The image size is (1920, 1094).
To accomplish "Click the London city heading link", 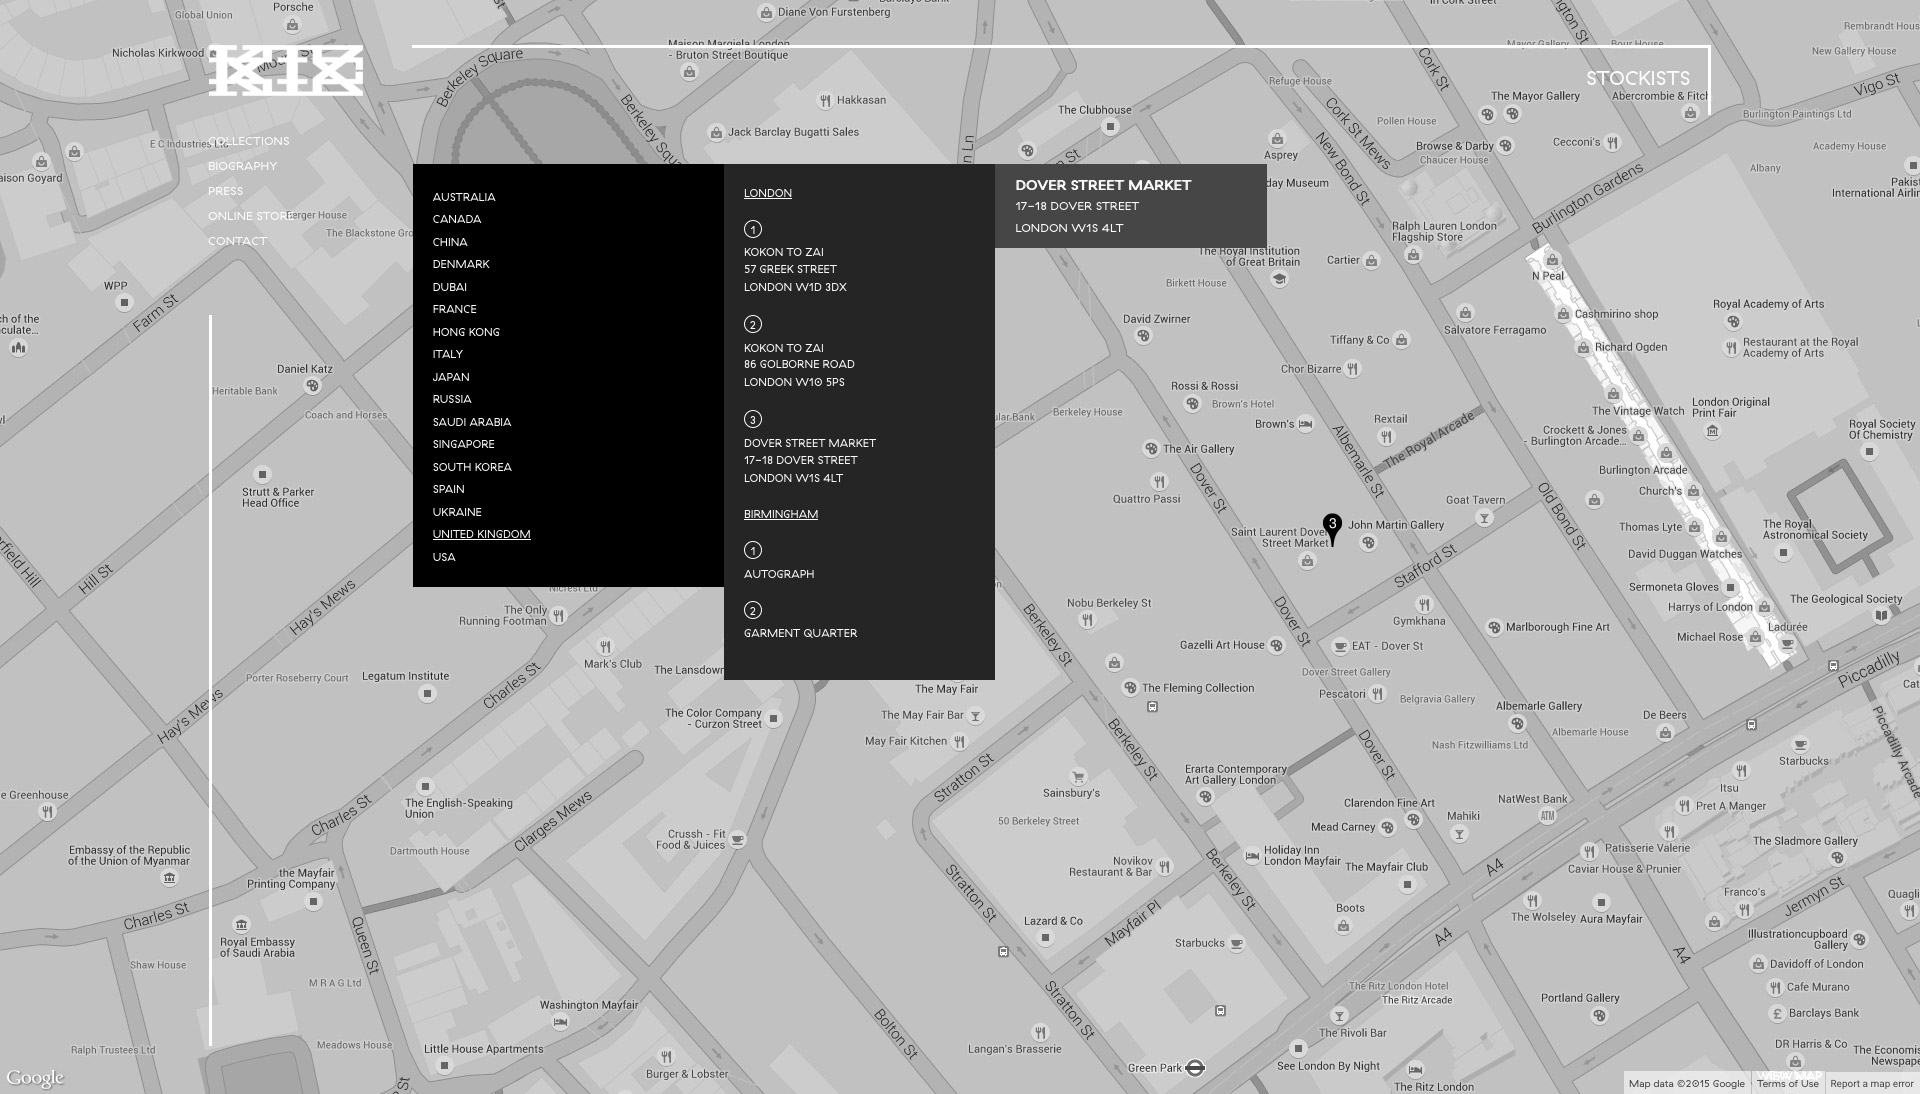I will pos(767,193).
